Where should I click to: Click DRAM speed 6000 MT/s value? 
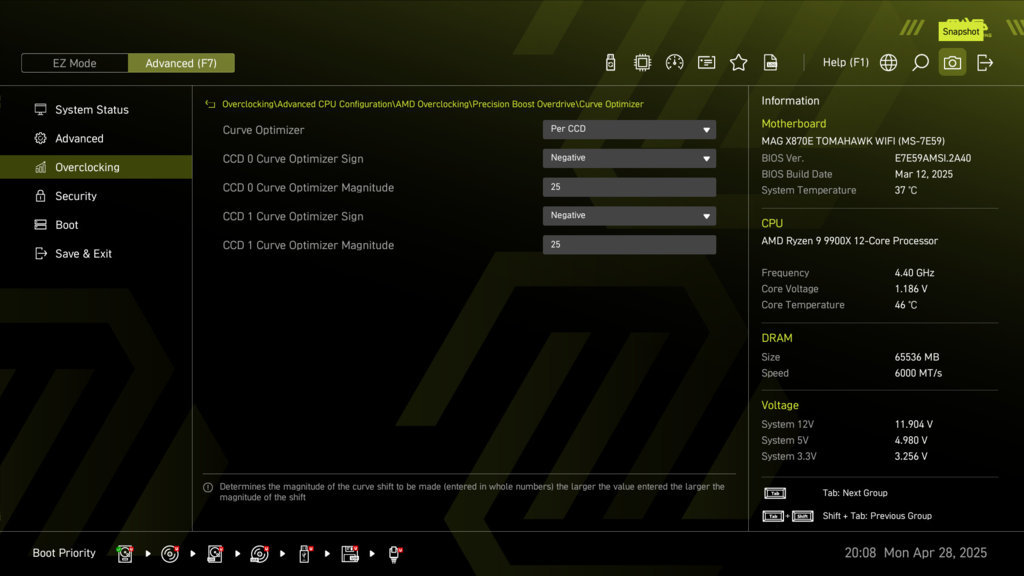[x=918, y=374]
